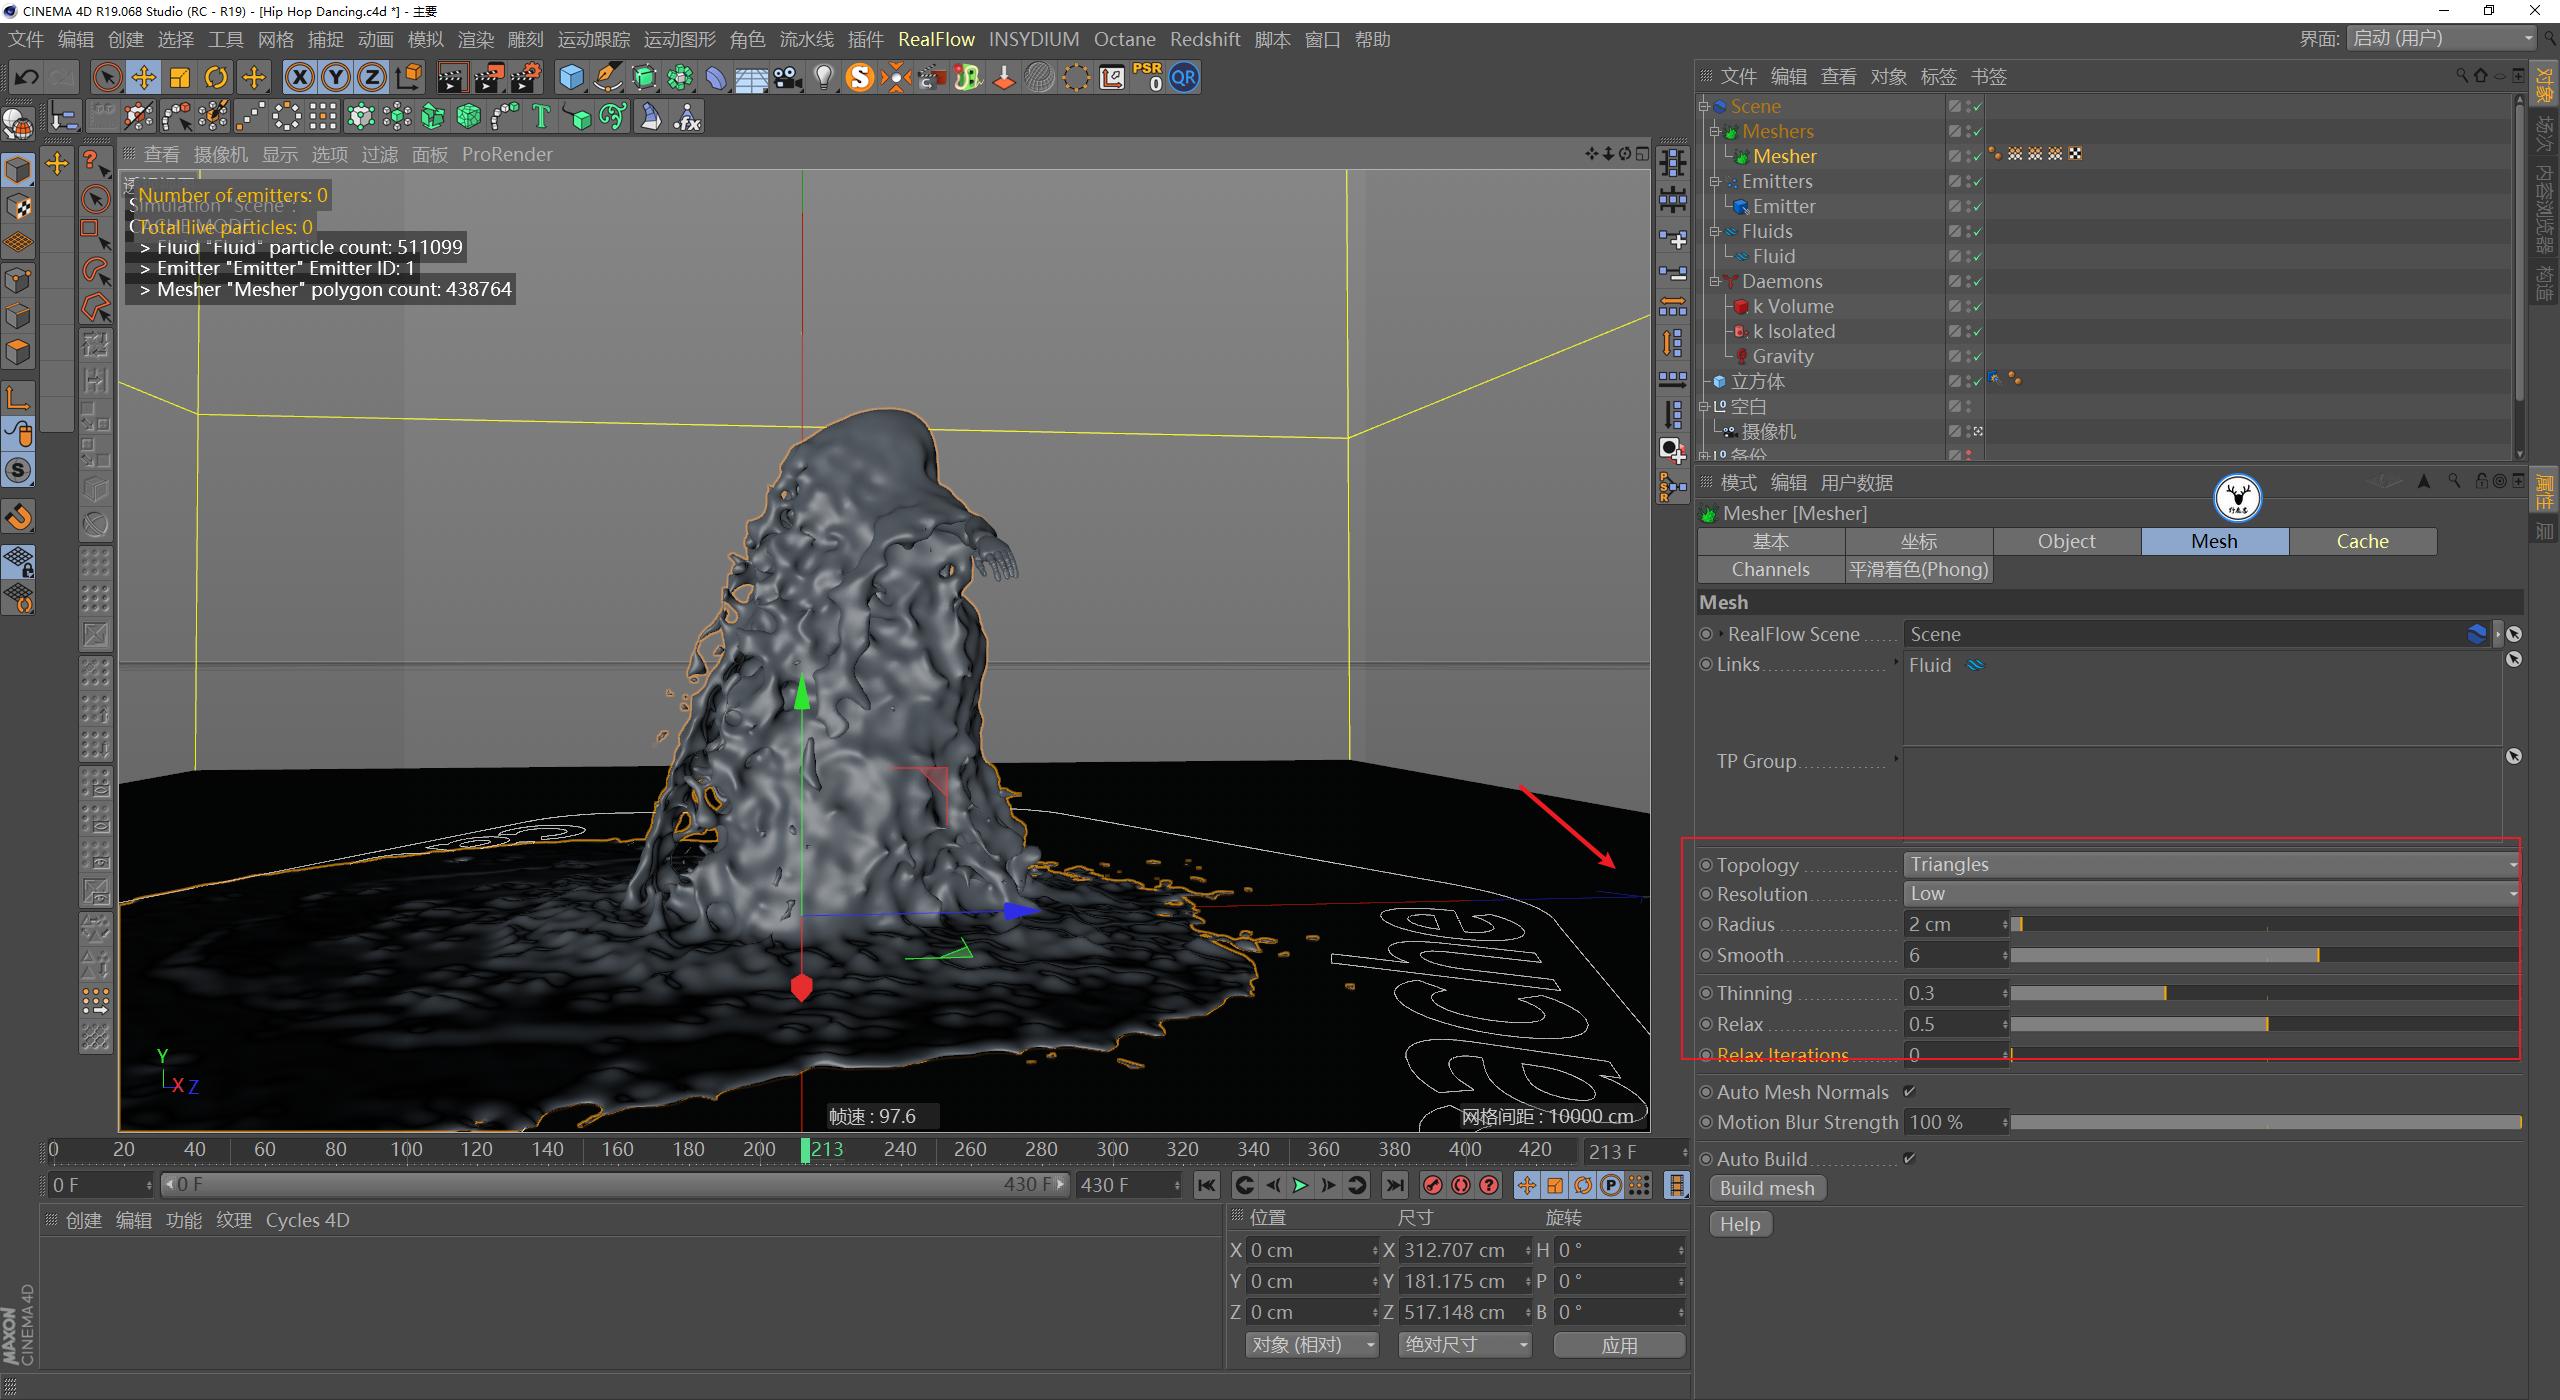Screen dimensions: 2560x1400
Task: Switch to the Cache tab in Mesher attributes
Action: coord(2362,540)
